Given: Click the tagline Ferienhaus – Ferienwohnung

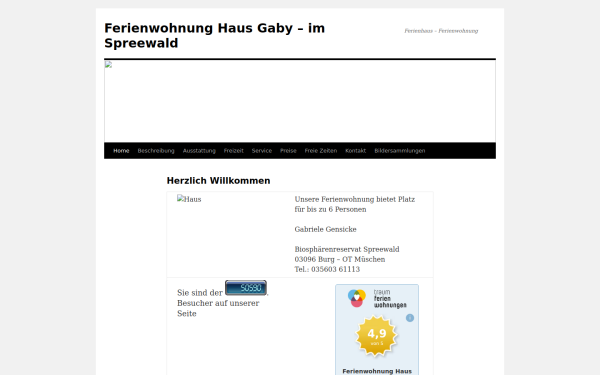Looking at the screenshot, I should tap(441, 31).
